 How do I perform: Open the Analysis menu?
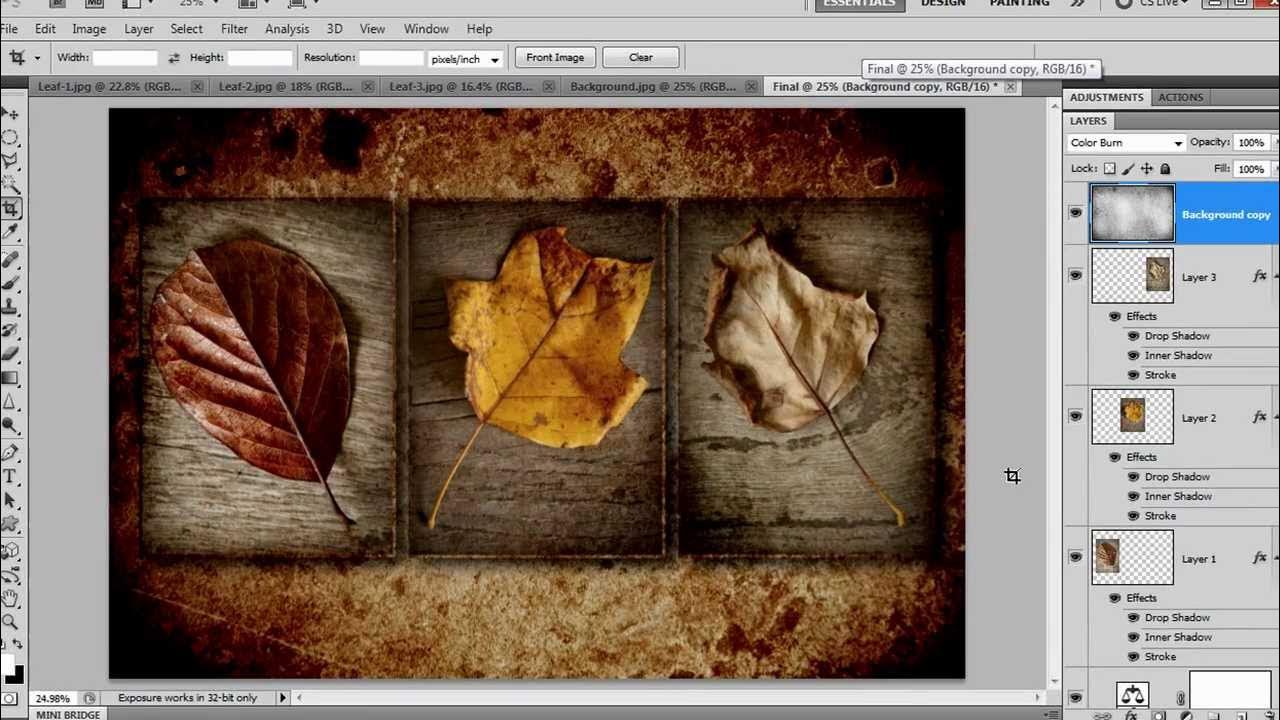tap(287, 29)
